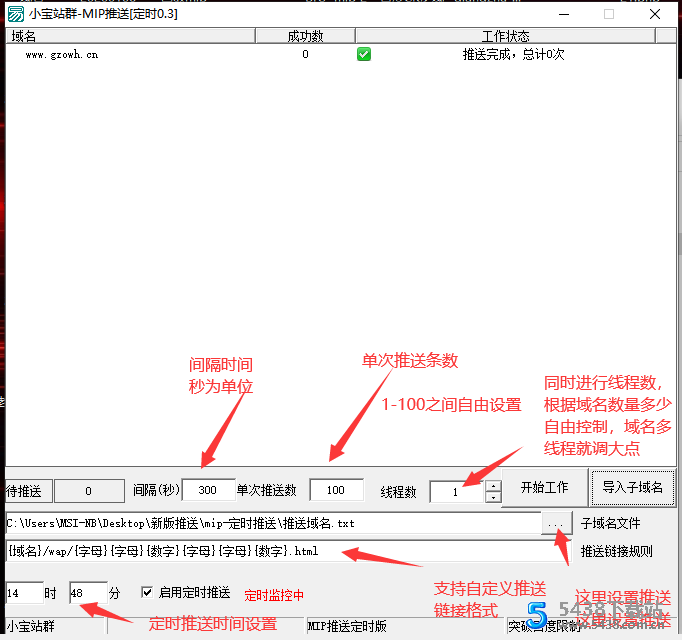Click the 导入子域名 button

tap(632, 487)
